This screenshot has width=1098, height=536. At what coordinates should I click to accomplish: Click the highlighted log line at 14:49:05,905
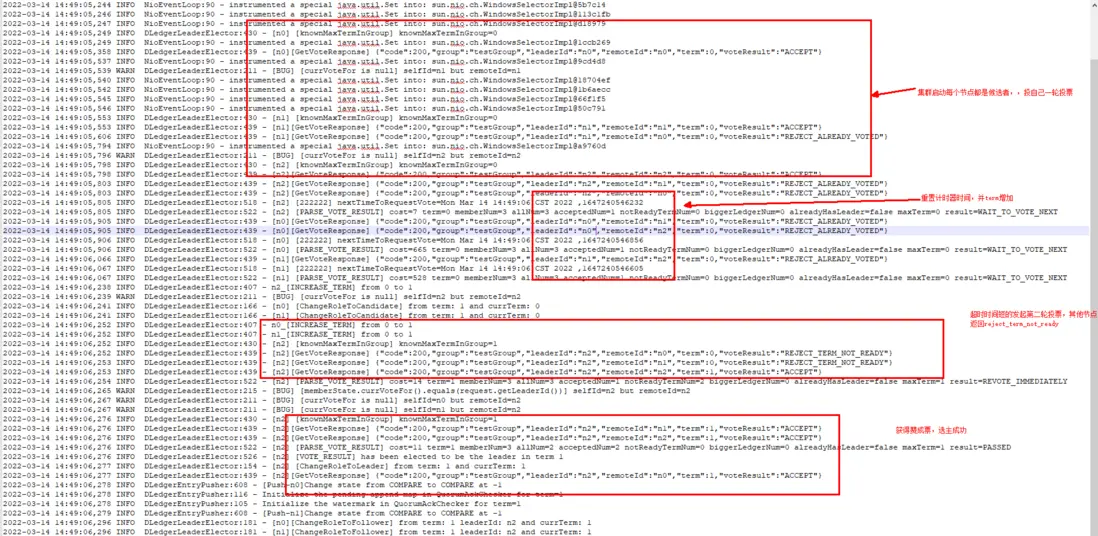click(x=544, y=231)
